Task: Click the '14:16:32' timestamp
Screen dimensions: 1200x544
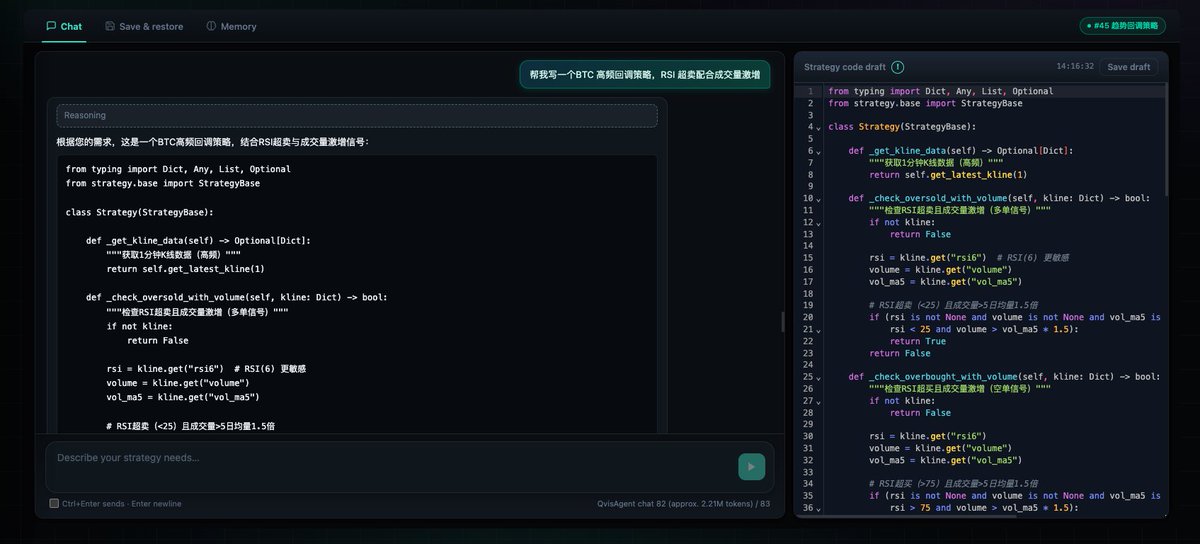Action: [x=1075, y=67]
